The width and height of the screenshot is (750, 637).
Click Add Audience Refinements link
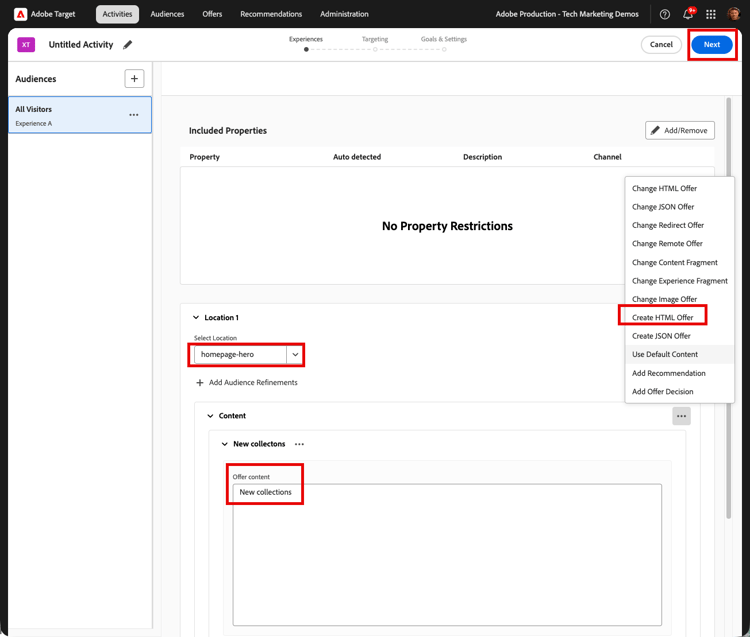(x=253, y=383)
